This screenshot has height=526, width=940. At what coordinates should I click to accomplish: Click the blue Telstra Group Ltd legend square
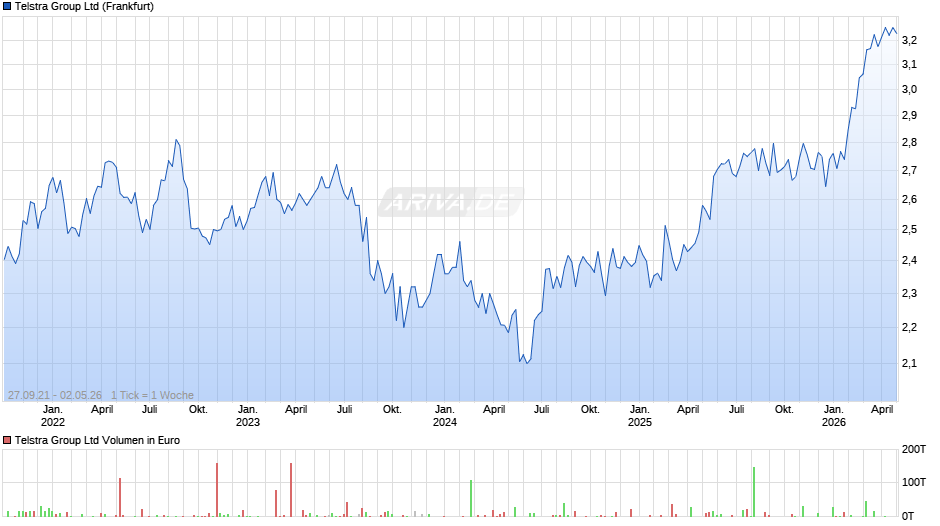pos(7,7)
